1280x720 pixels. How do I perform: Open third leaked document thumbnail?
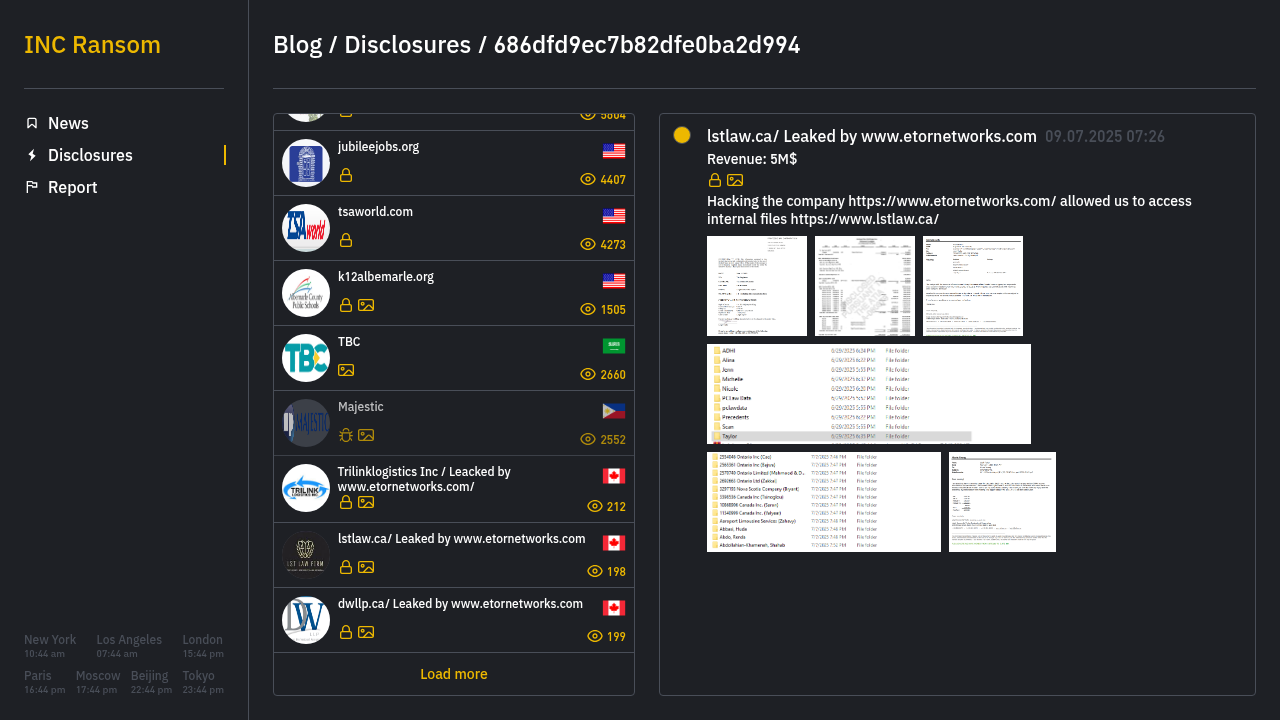[x=973, y=286]
